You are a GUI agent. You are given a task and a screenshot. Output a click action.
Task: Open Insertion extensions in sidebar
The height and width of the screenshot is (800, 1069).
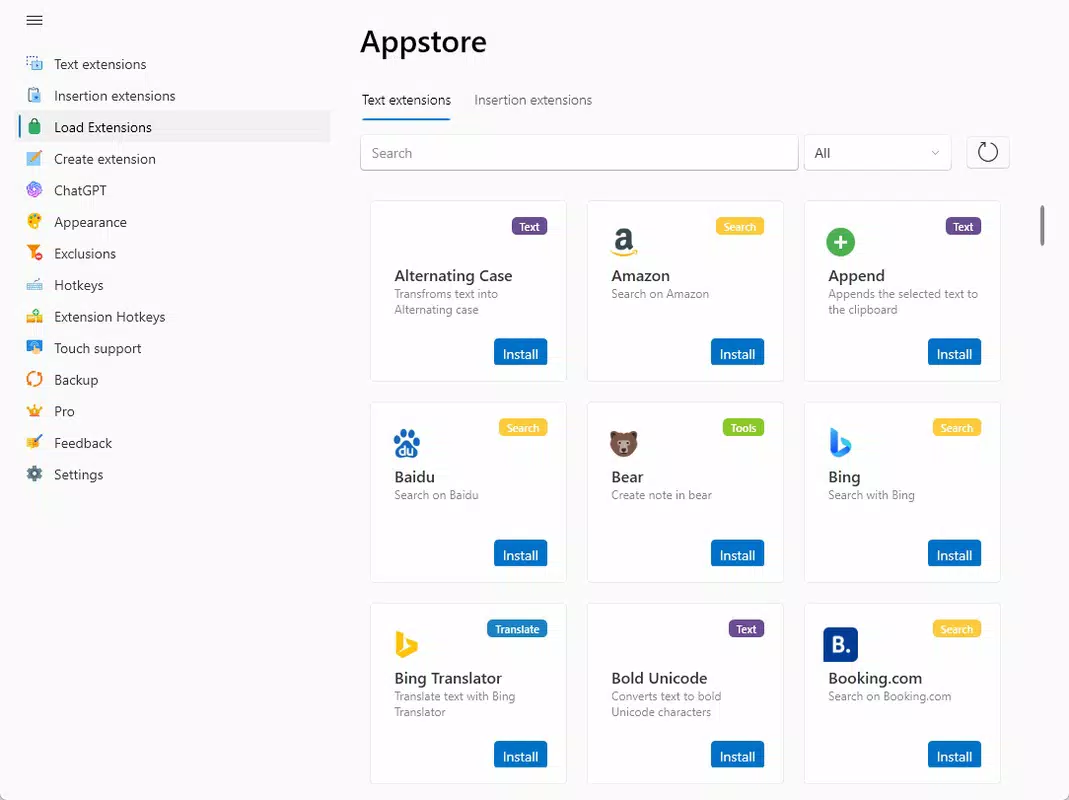[x=173, y=95]
